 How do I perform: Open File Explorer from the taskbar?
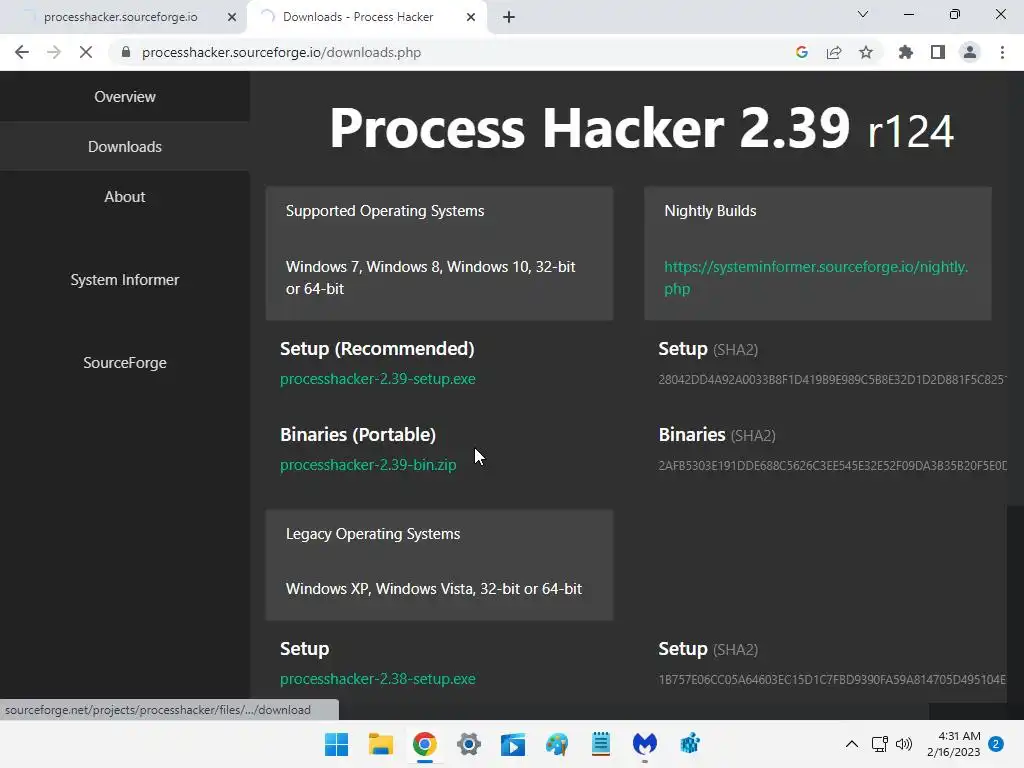coord(381,744)
